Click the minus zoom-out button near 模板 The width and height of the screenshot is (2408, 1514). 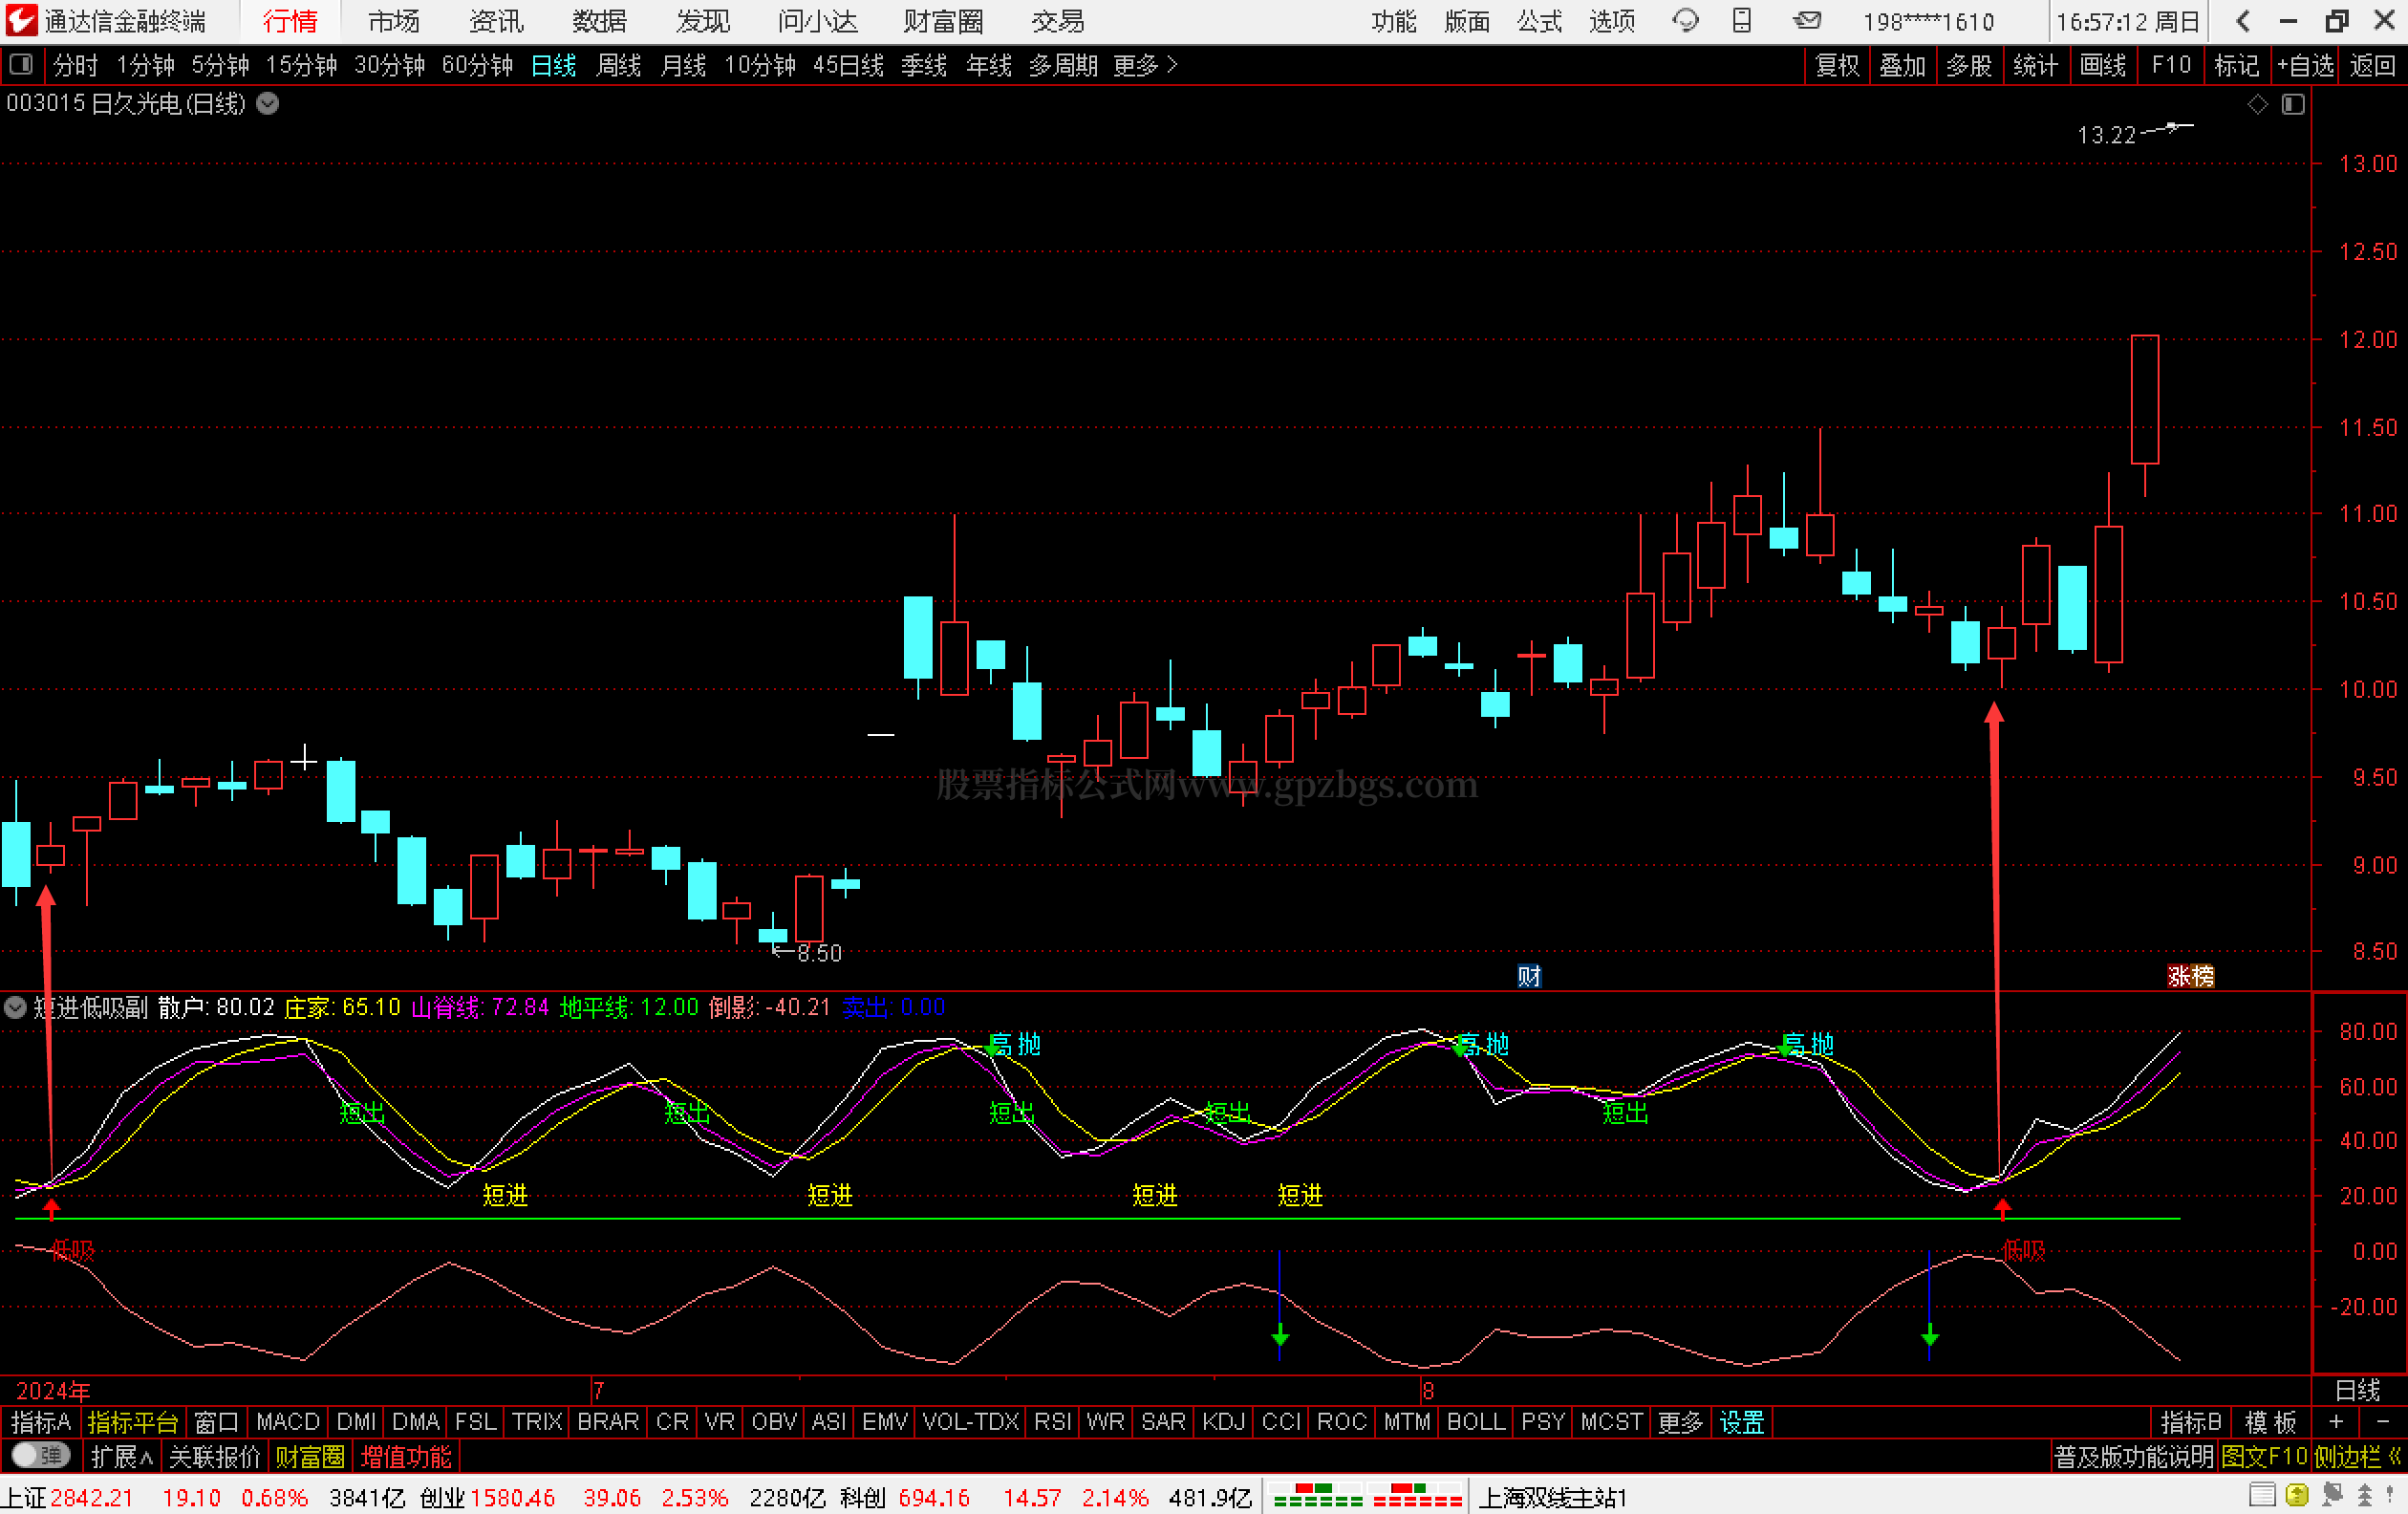(x=2383, y=1422)
